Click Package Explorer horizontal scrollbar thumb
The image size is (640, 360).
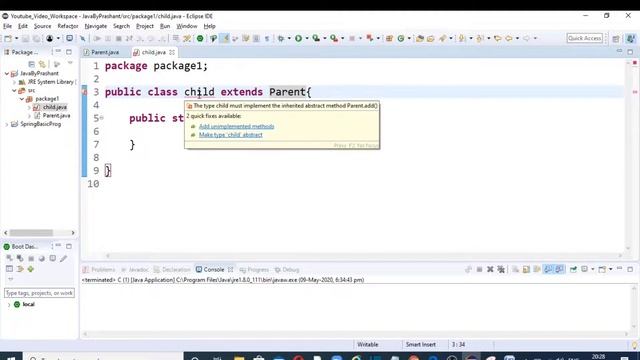[x=31, y=233]
